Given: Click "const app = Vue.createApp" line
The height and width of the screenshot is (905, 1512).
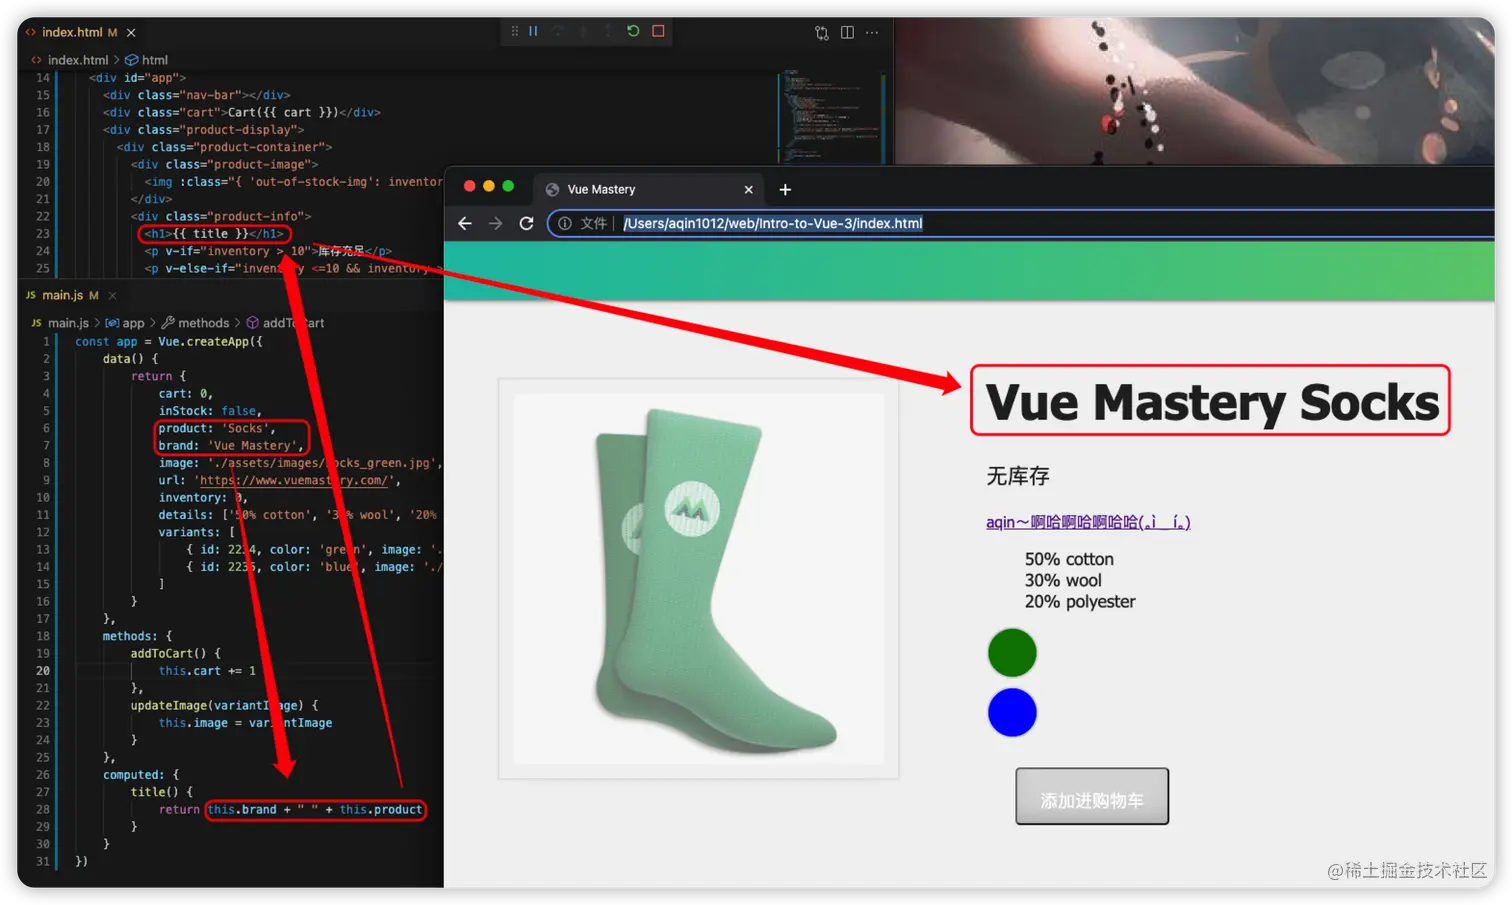Looking at the screenshot, I should 169,342.
